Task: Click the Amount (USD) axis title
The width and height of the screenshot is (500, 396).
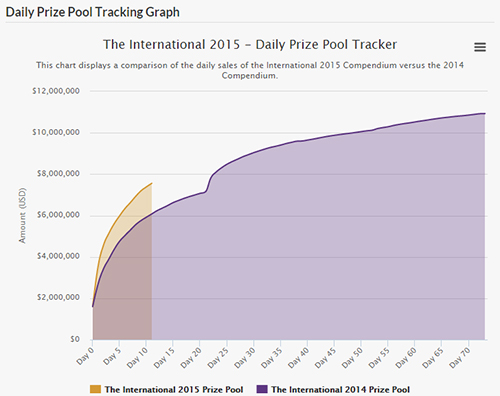Action: pos(22,215)
